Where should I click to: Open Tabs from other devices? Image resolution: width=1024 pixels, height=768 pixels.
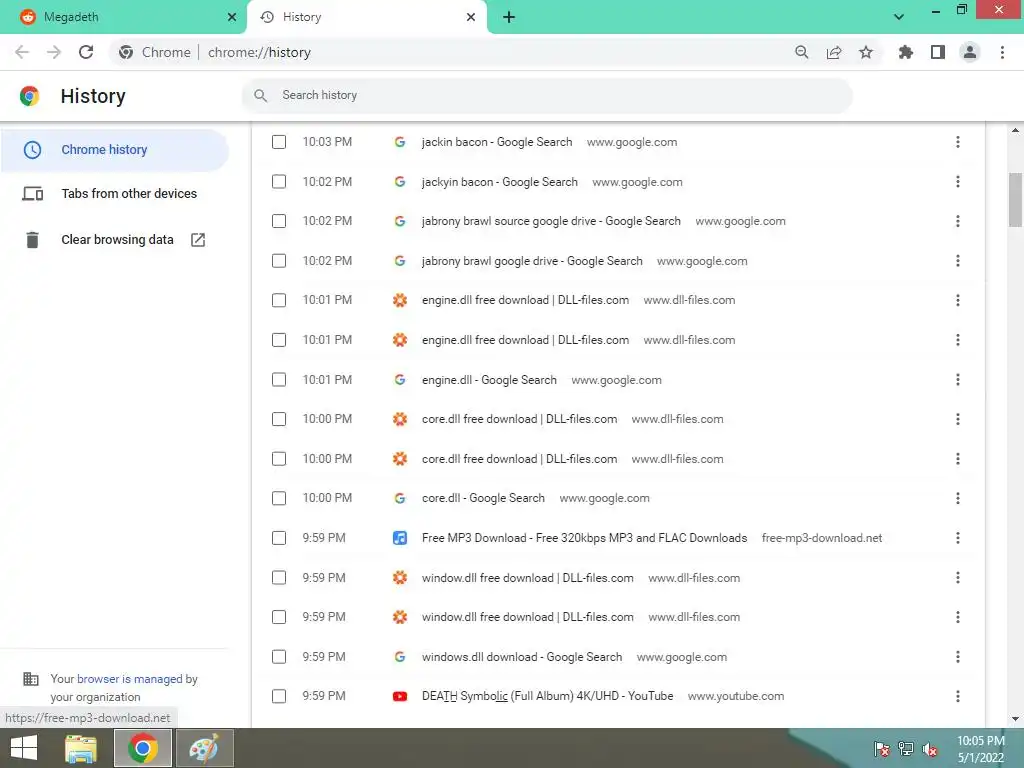tap(114, 193)
